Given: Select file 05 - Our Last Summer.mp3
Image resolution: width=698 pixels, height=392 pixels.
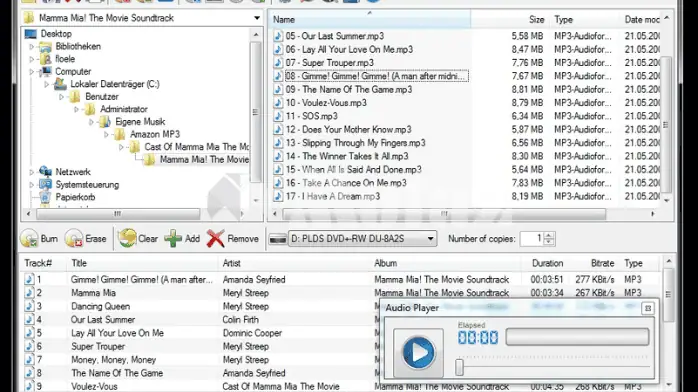Looking at the screenshot, I should pos(334,36).
